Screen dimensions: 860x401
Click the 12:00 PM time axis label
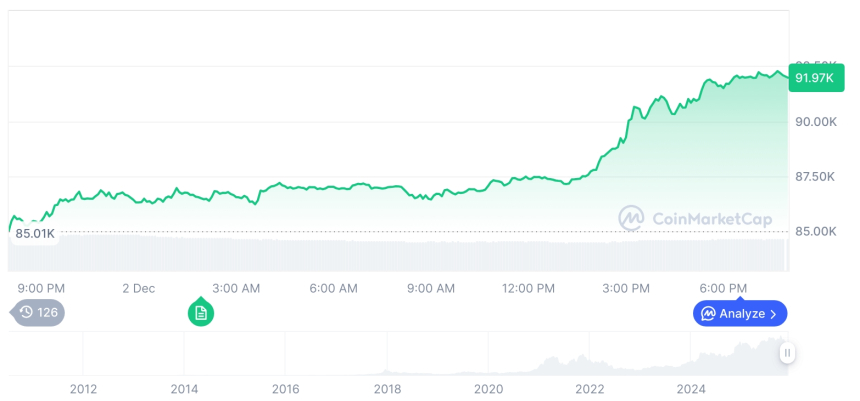(528, 288)
